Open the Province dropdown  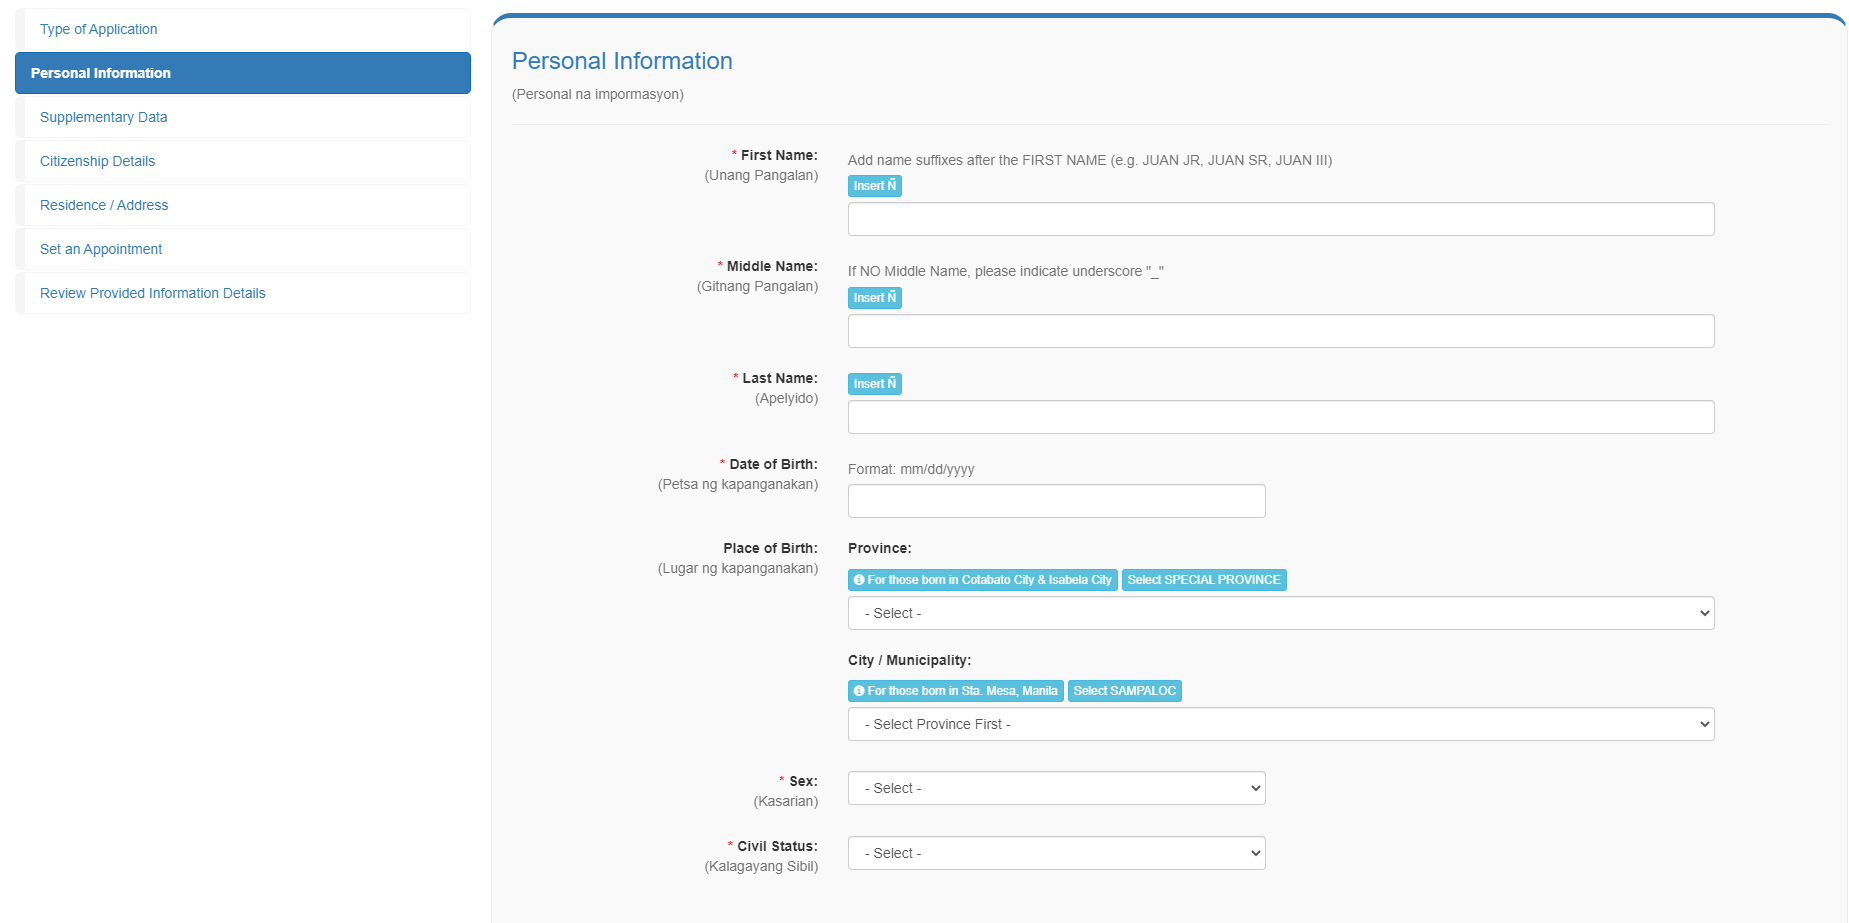click(1280, 613)
